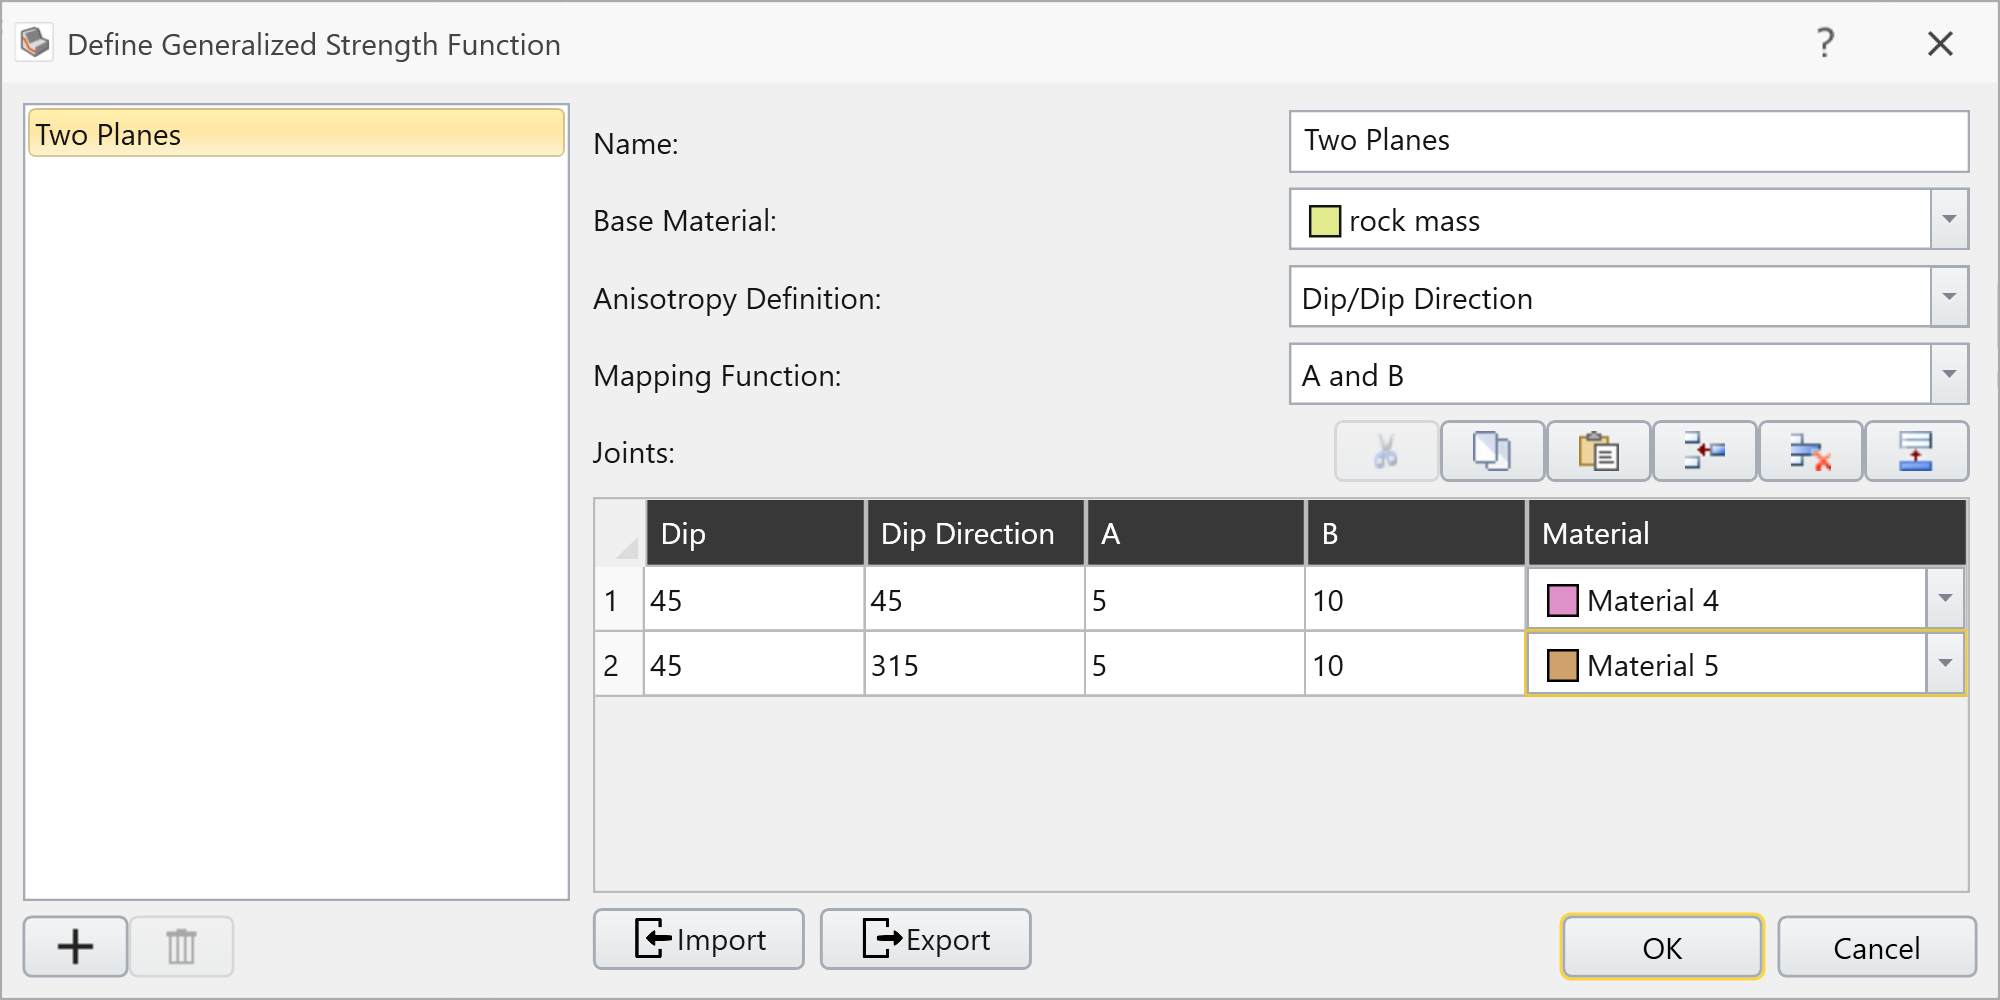Click the Dip column header

click(755, 533)
